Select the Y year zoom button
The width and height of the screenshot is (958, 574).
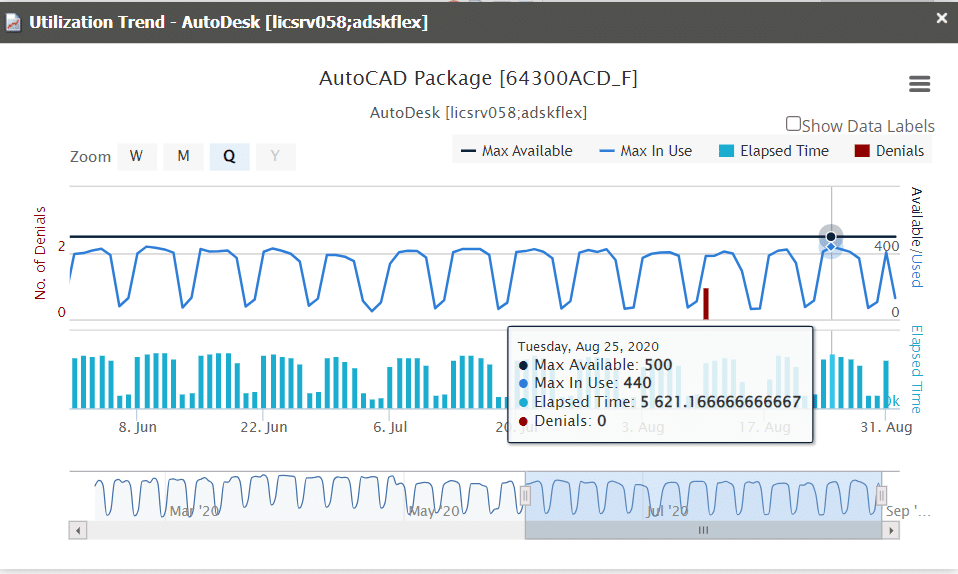276,156
